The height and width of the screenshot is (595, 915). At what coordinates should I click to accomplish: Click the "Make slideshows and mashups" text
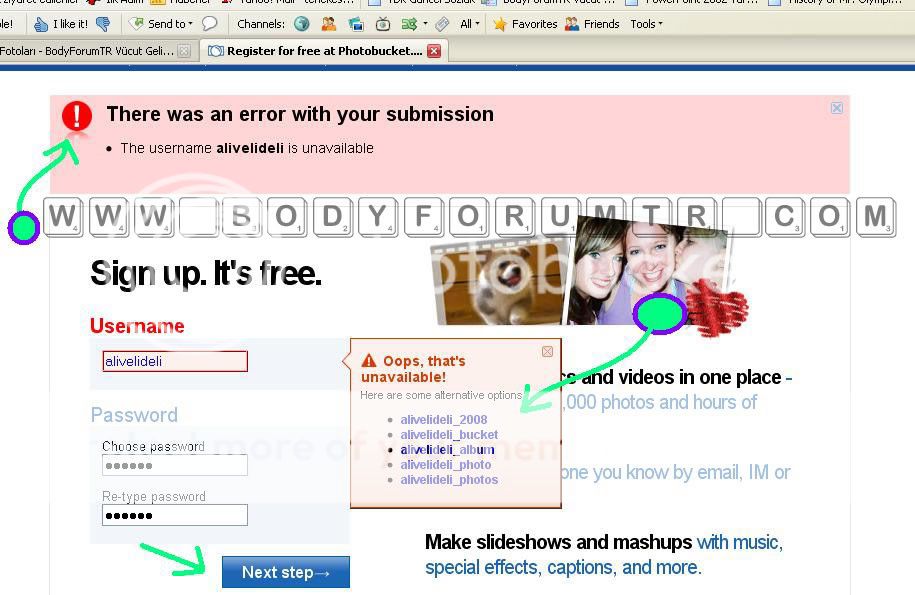[x=558, y=542]
